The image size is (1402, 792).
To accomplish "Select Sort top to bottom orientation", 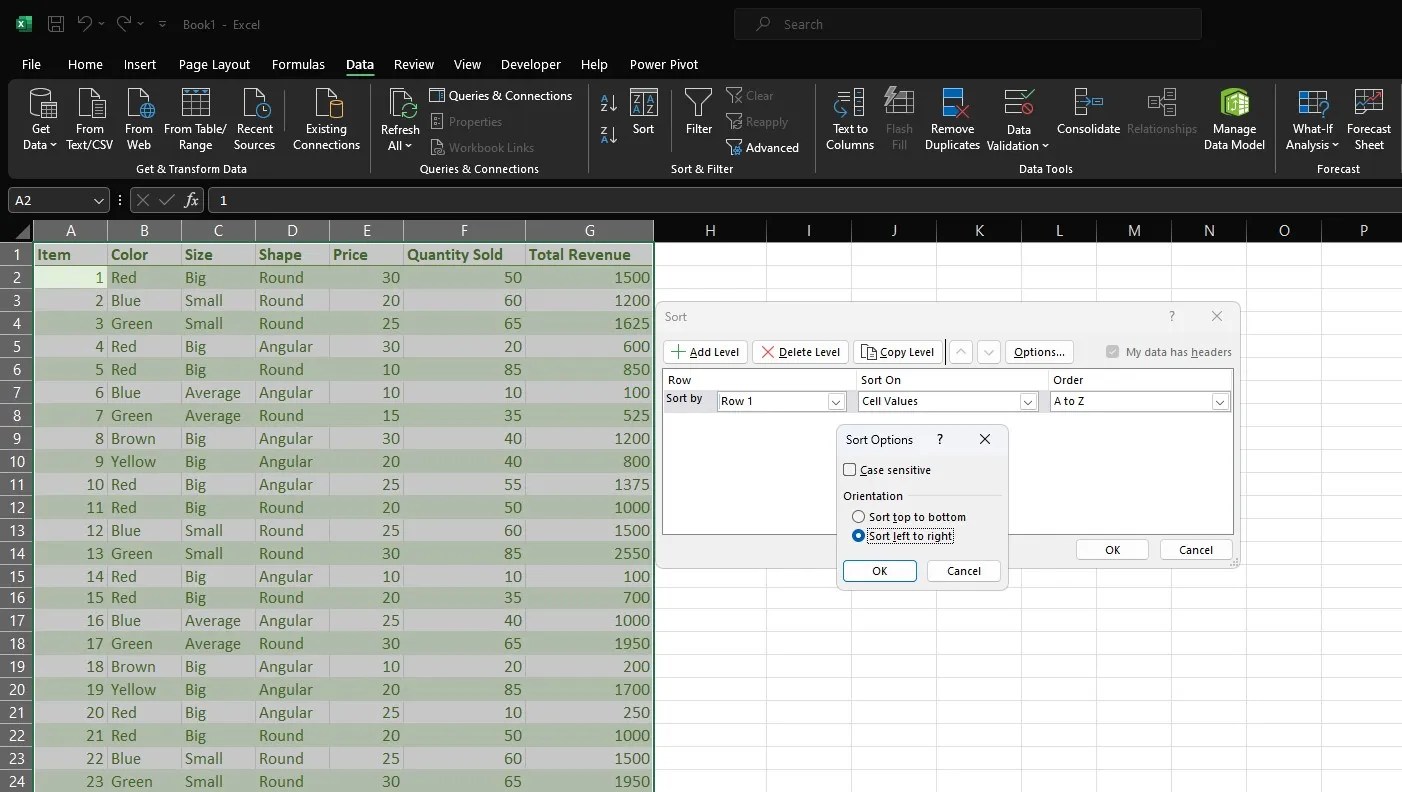I will (x=858, y=517).
